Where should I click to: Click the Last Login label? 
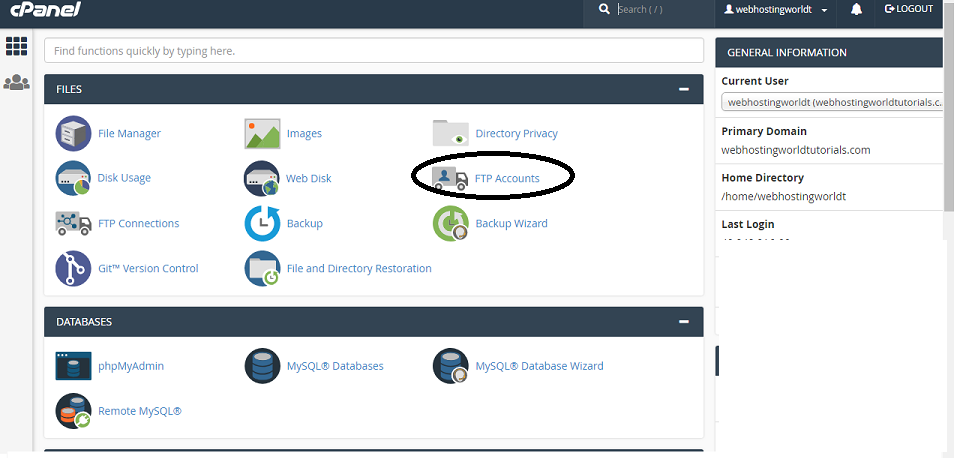click(x=748, y=224)
